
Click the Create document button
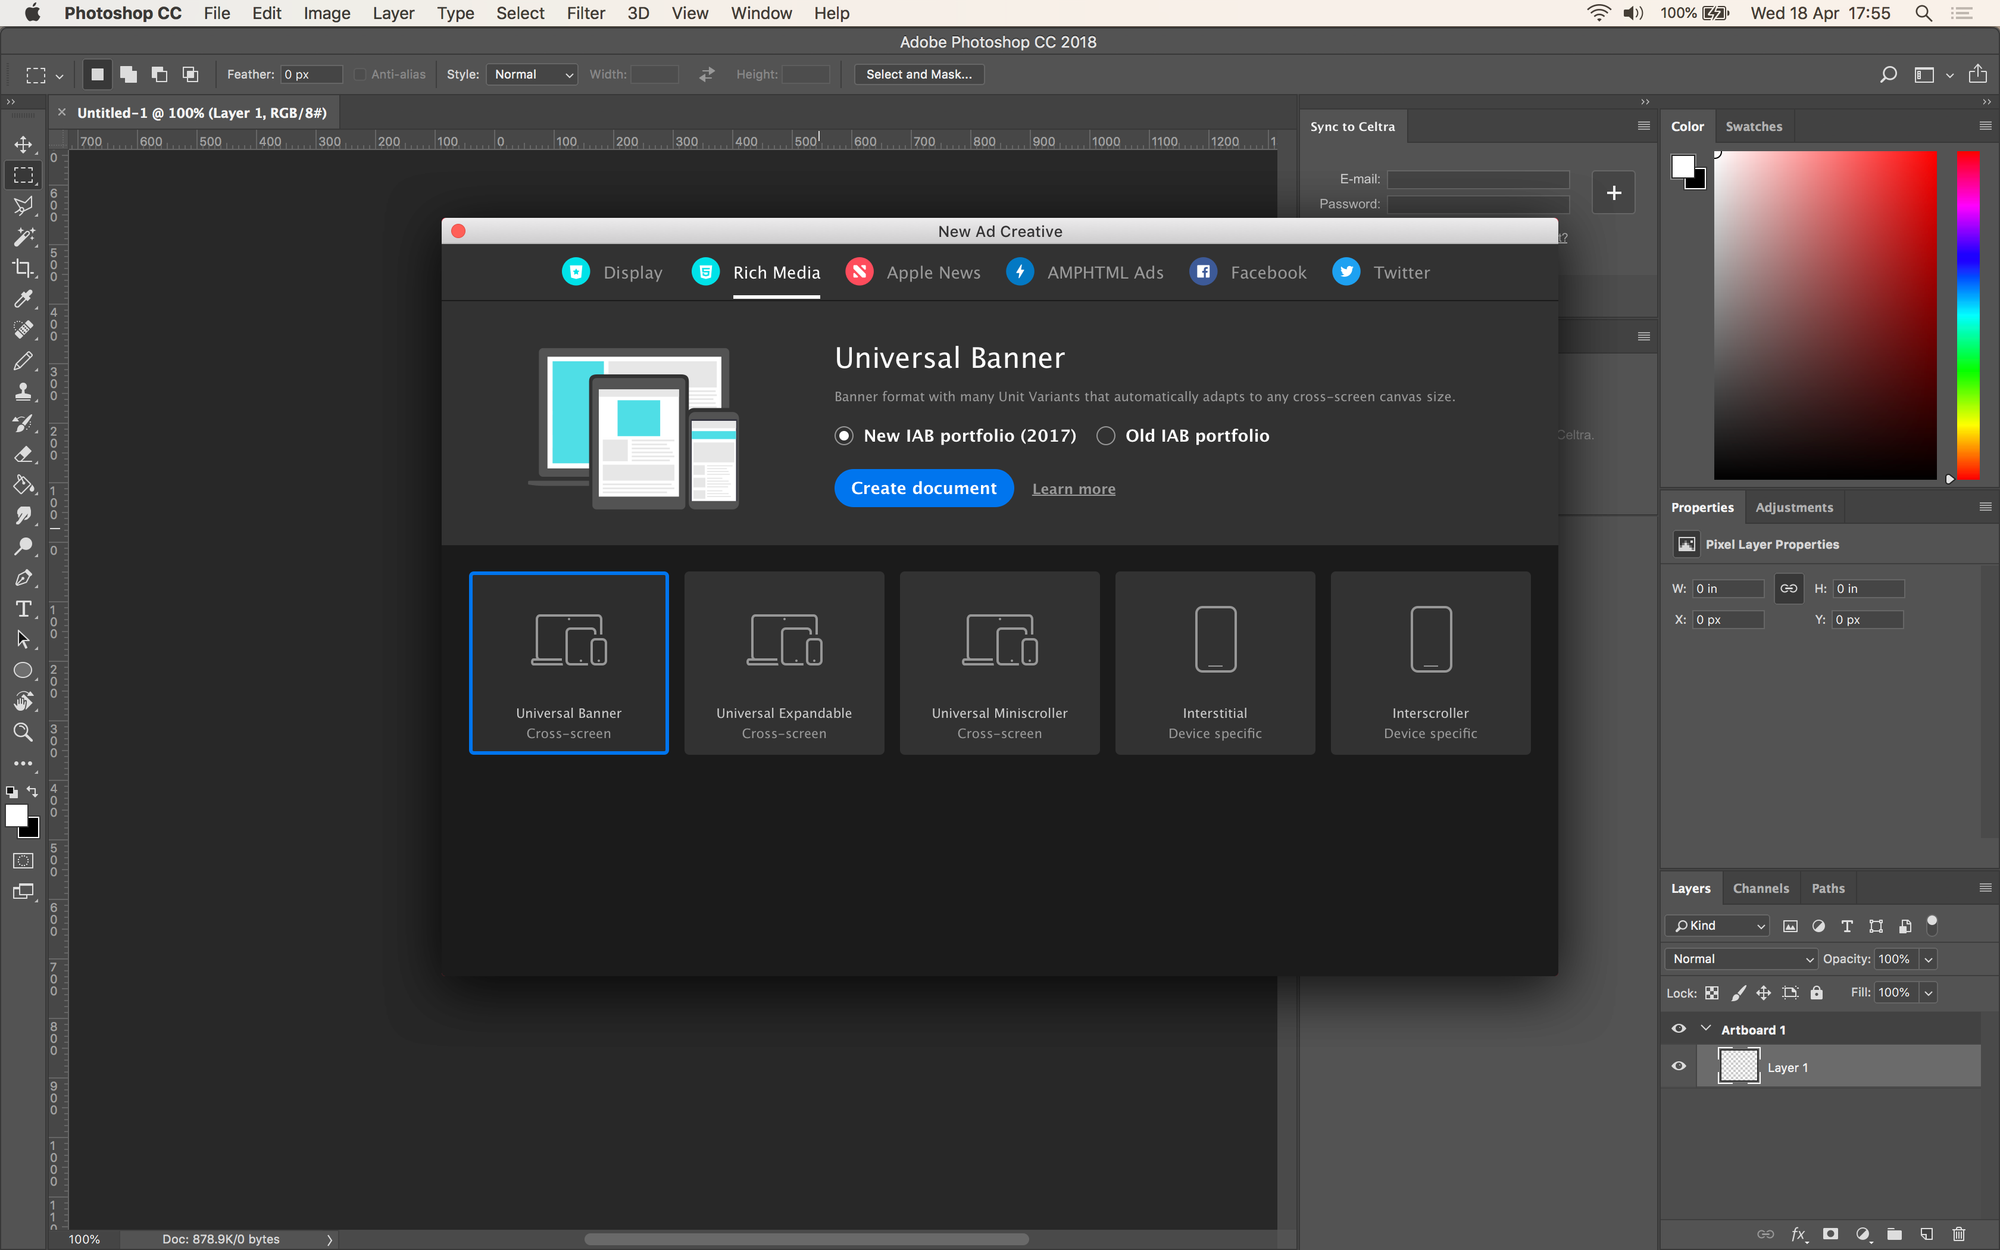[x=924, y=488]
